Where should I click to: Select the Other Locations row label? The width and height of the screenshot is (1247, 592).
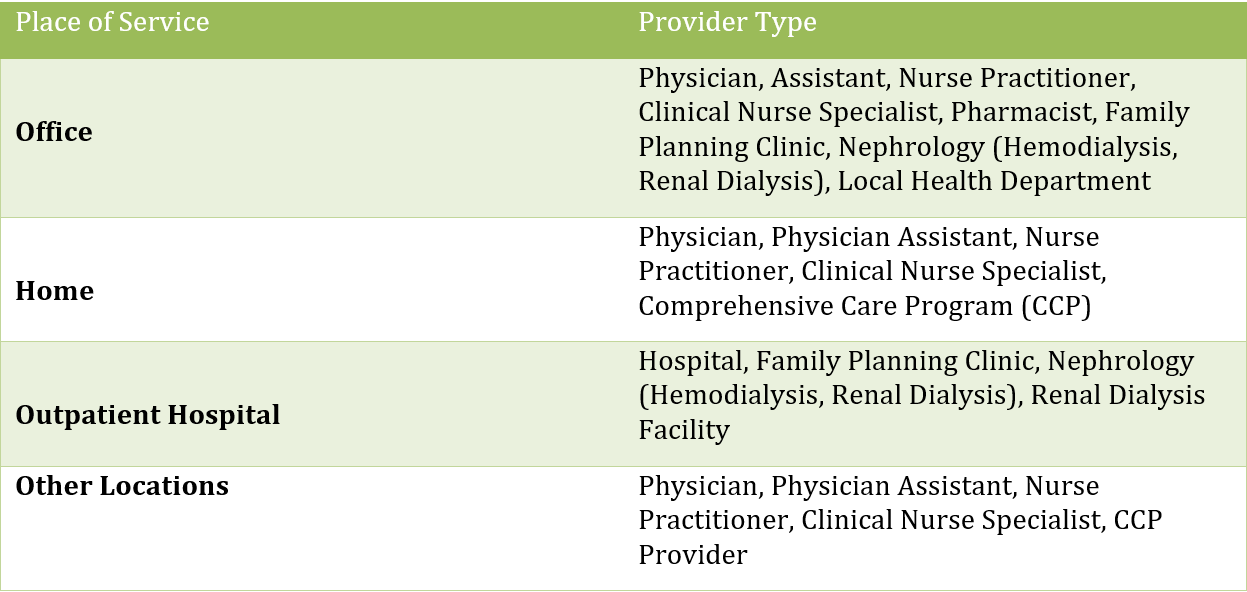point(122,487)
